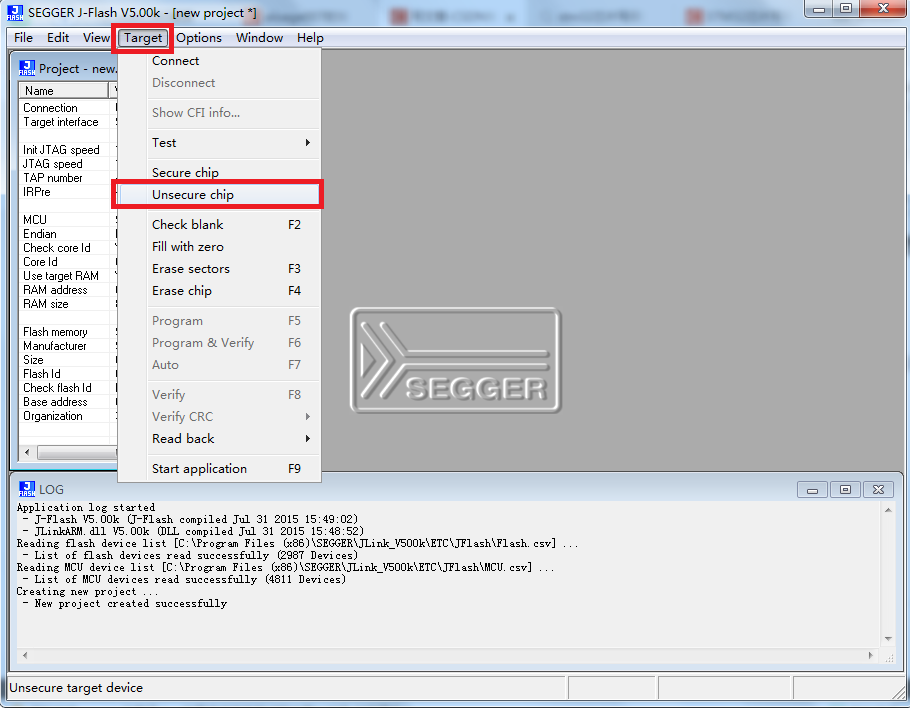Viewport: 910px width, 708px height.
Task: Click Project panel left scroll arrow
Action: coord(27,452)
